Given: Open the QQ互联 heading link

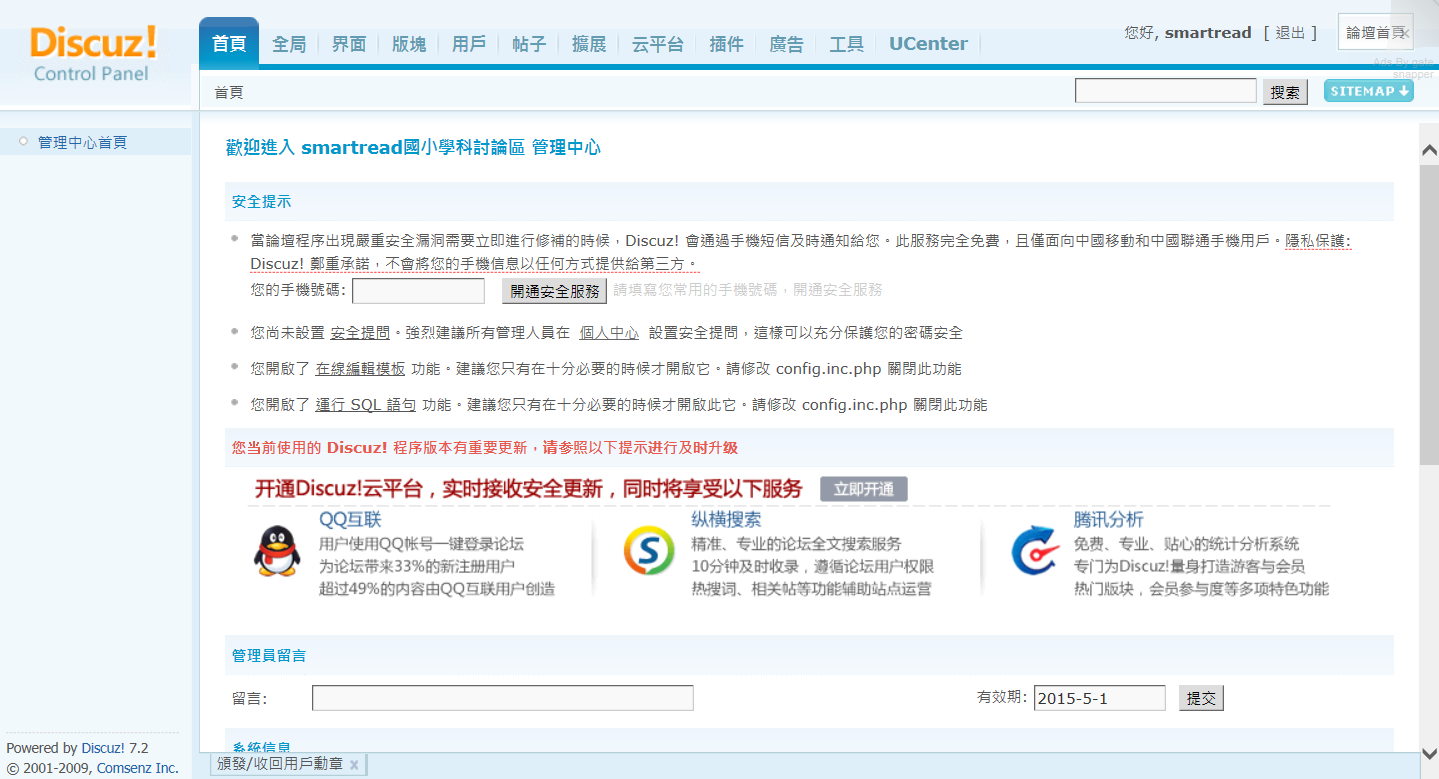Looking at the screenshot, I should [x=350, y=520].
